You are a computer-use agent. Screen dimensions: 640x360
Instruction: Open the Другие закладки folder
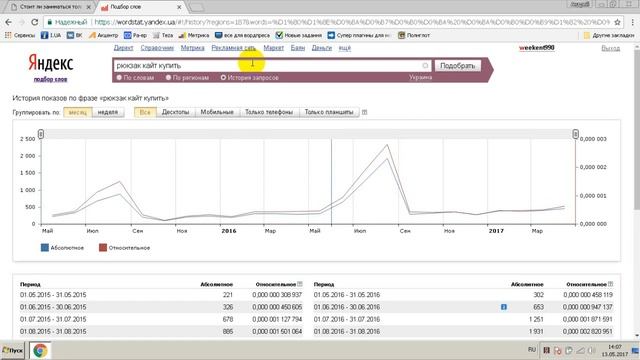[609, 36]
